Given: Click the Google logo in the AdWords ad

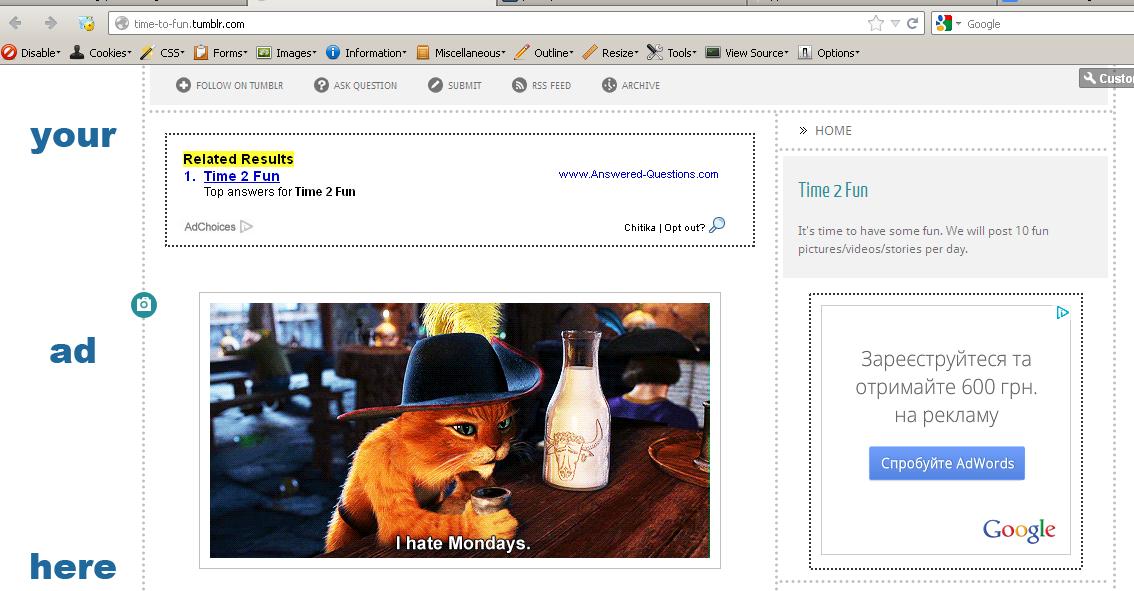Looking at the screenshot, I should coord(1019,530).
